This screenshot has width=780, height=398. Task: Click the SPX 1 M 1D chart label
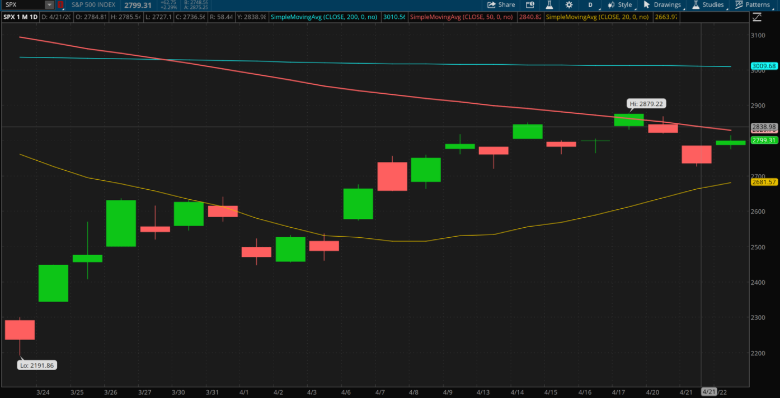click(19, 17)
